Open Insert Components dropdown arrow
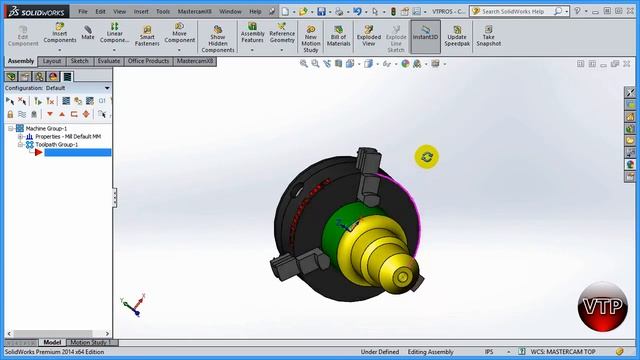The image size is (640, 360). coord(60,50)
